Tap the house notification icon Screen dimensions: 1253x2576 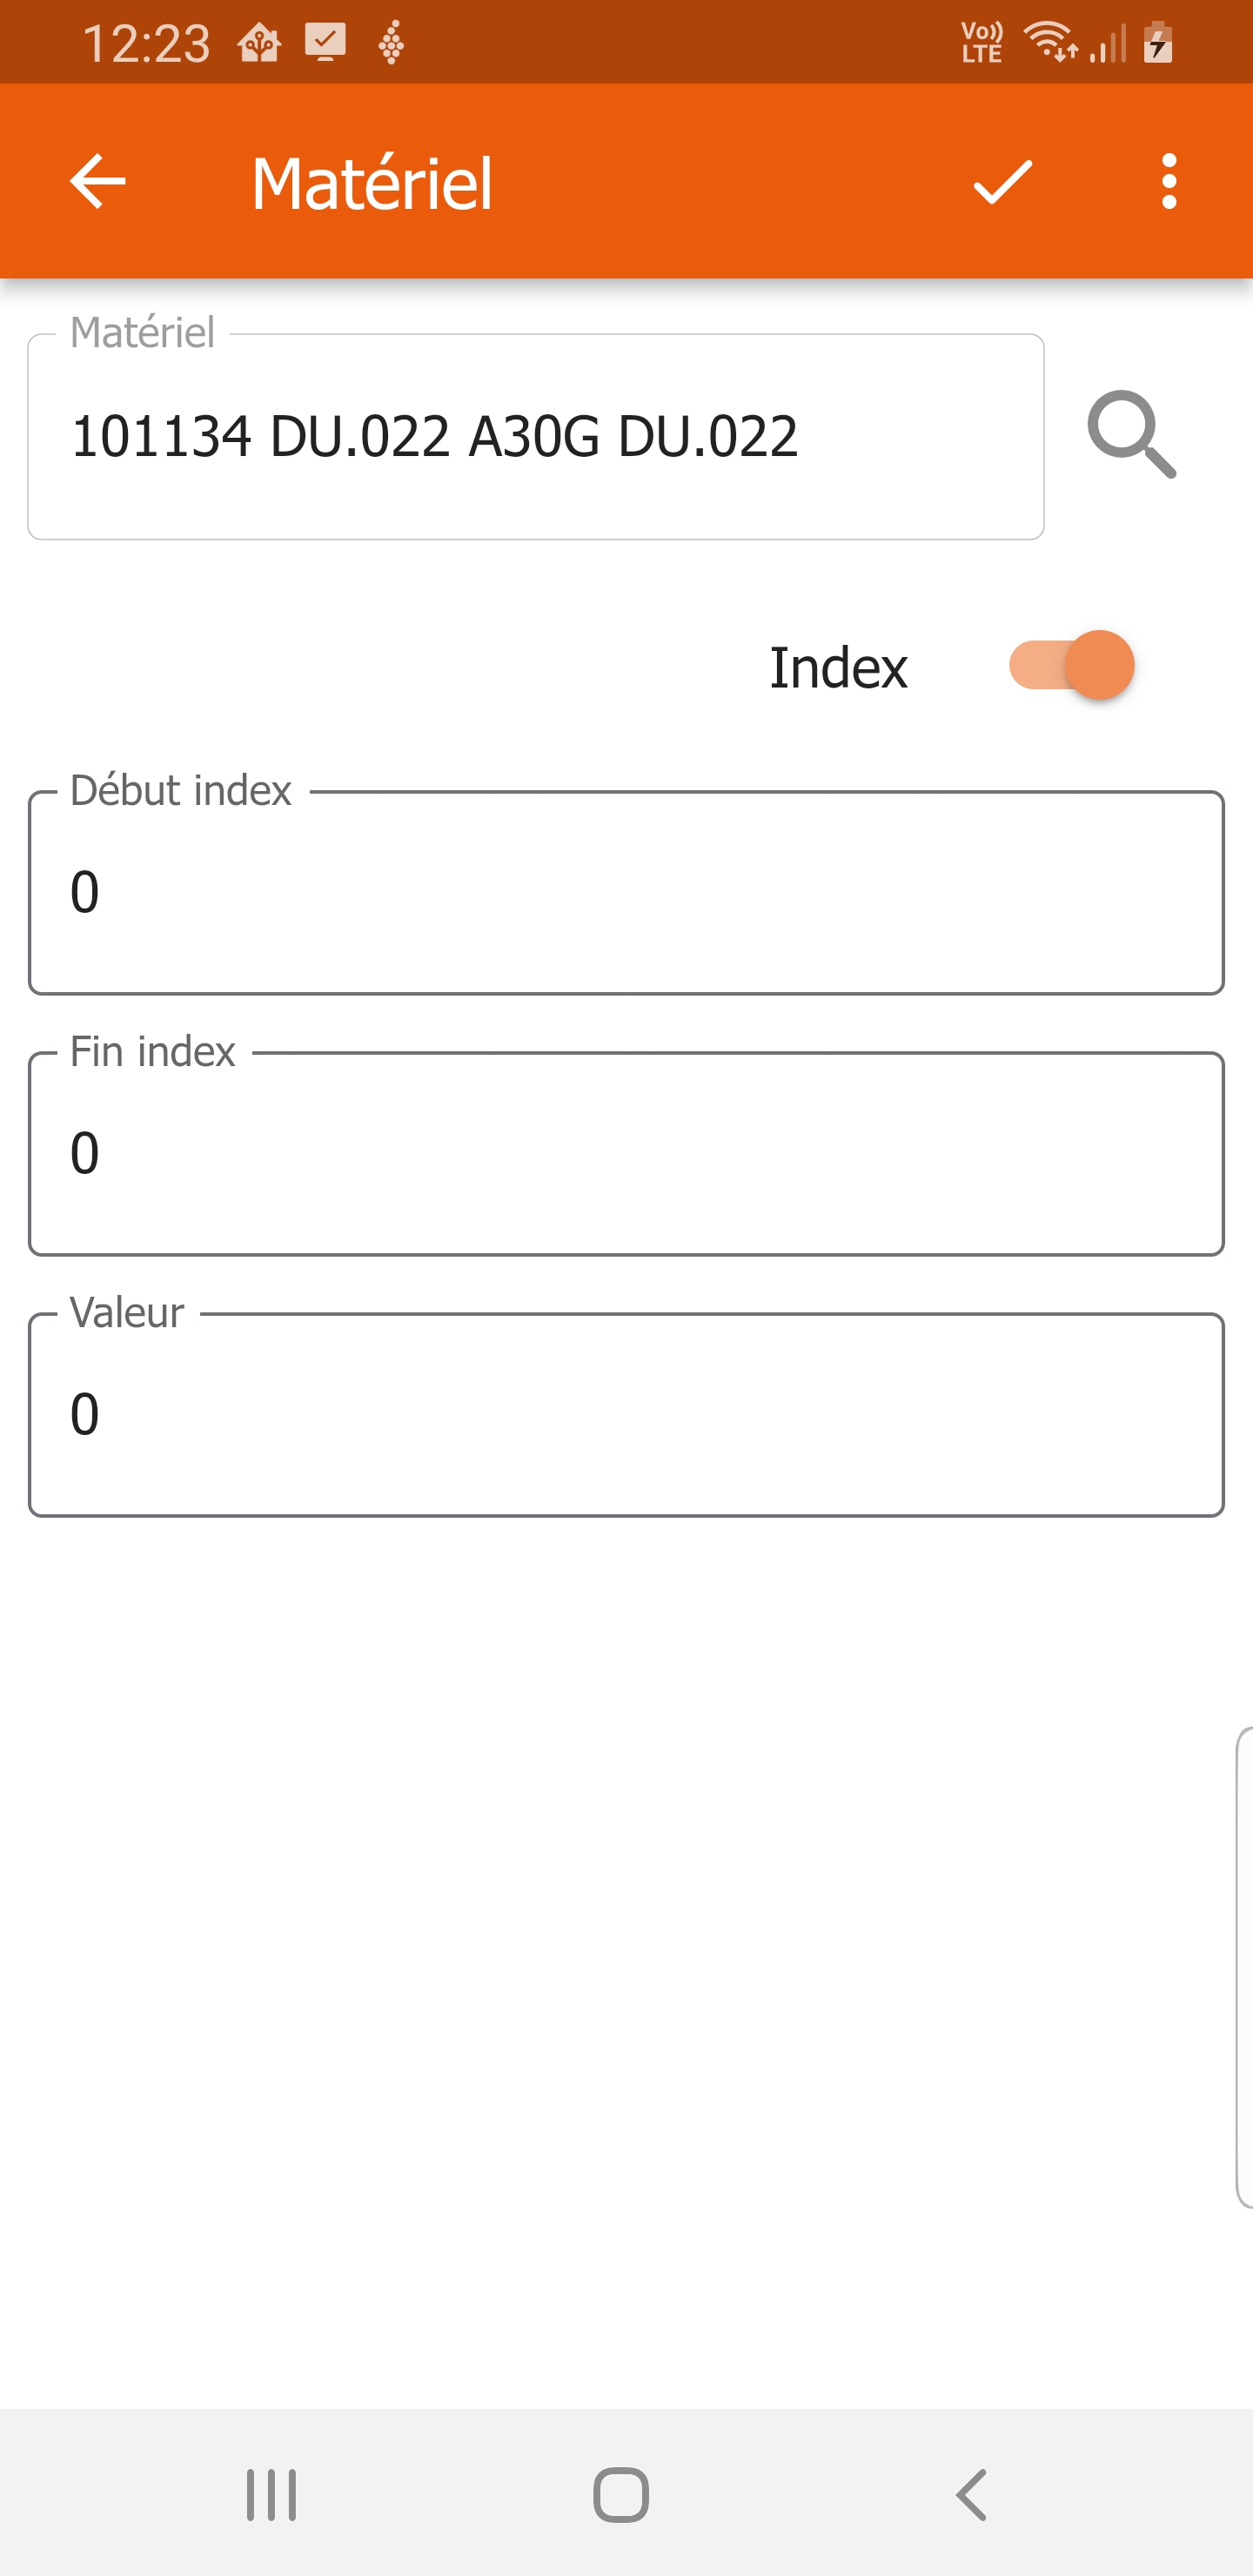[259, 43]
